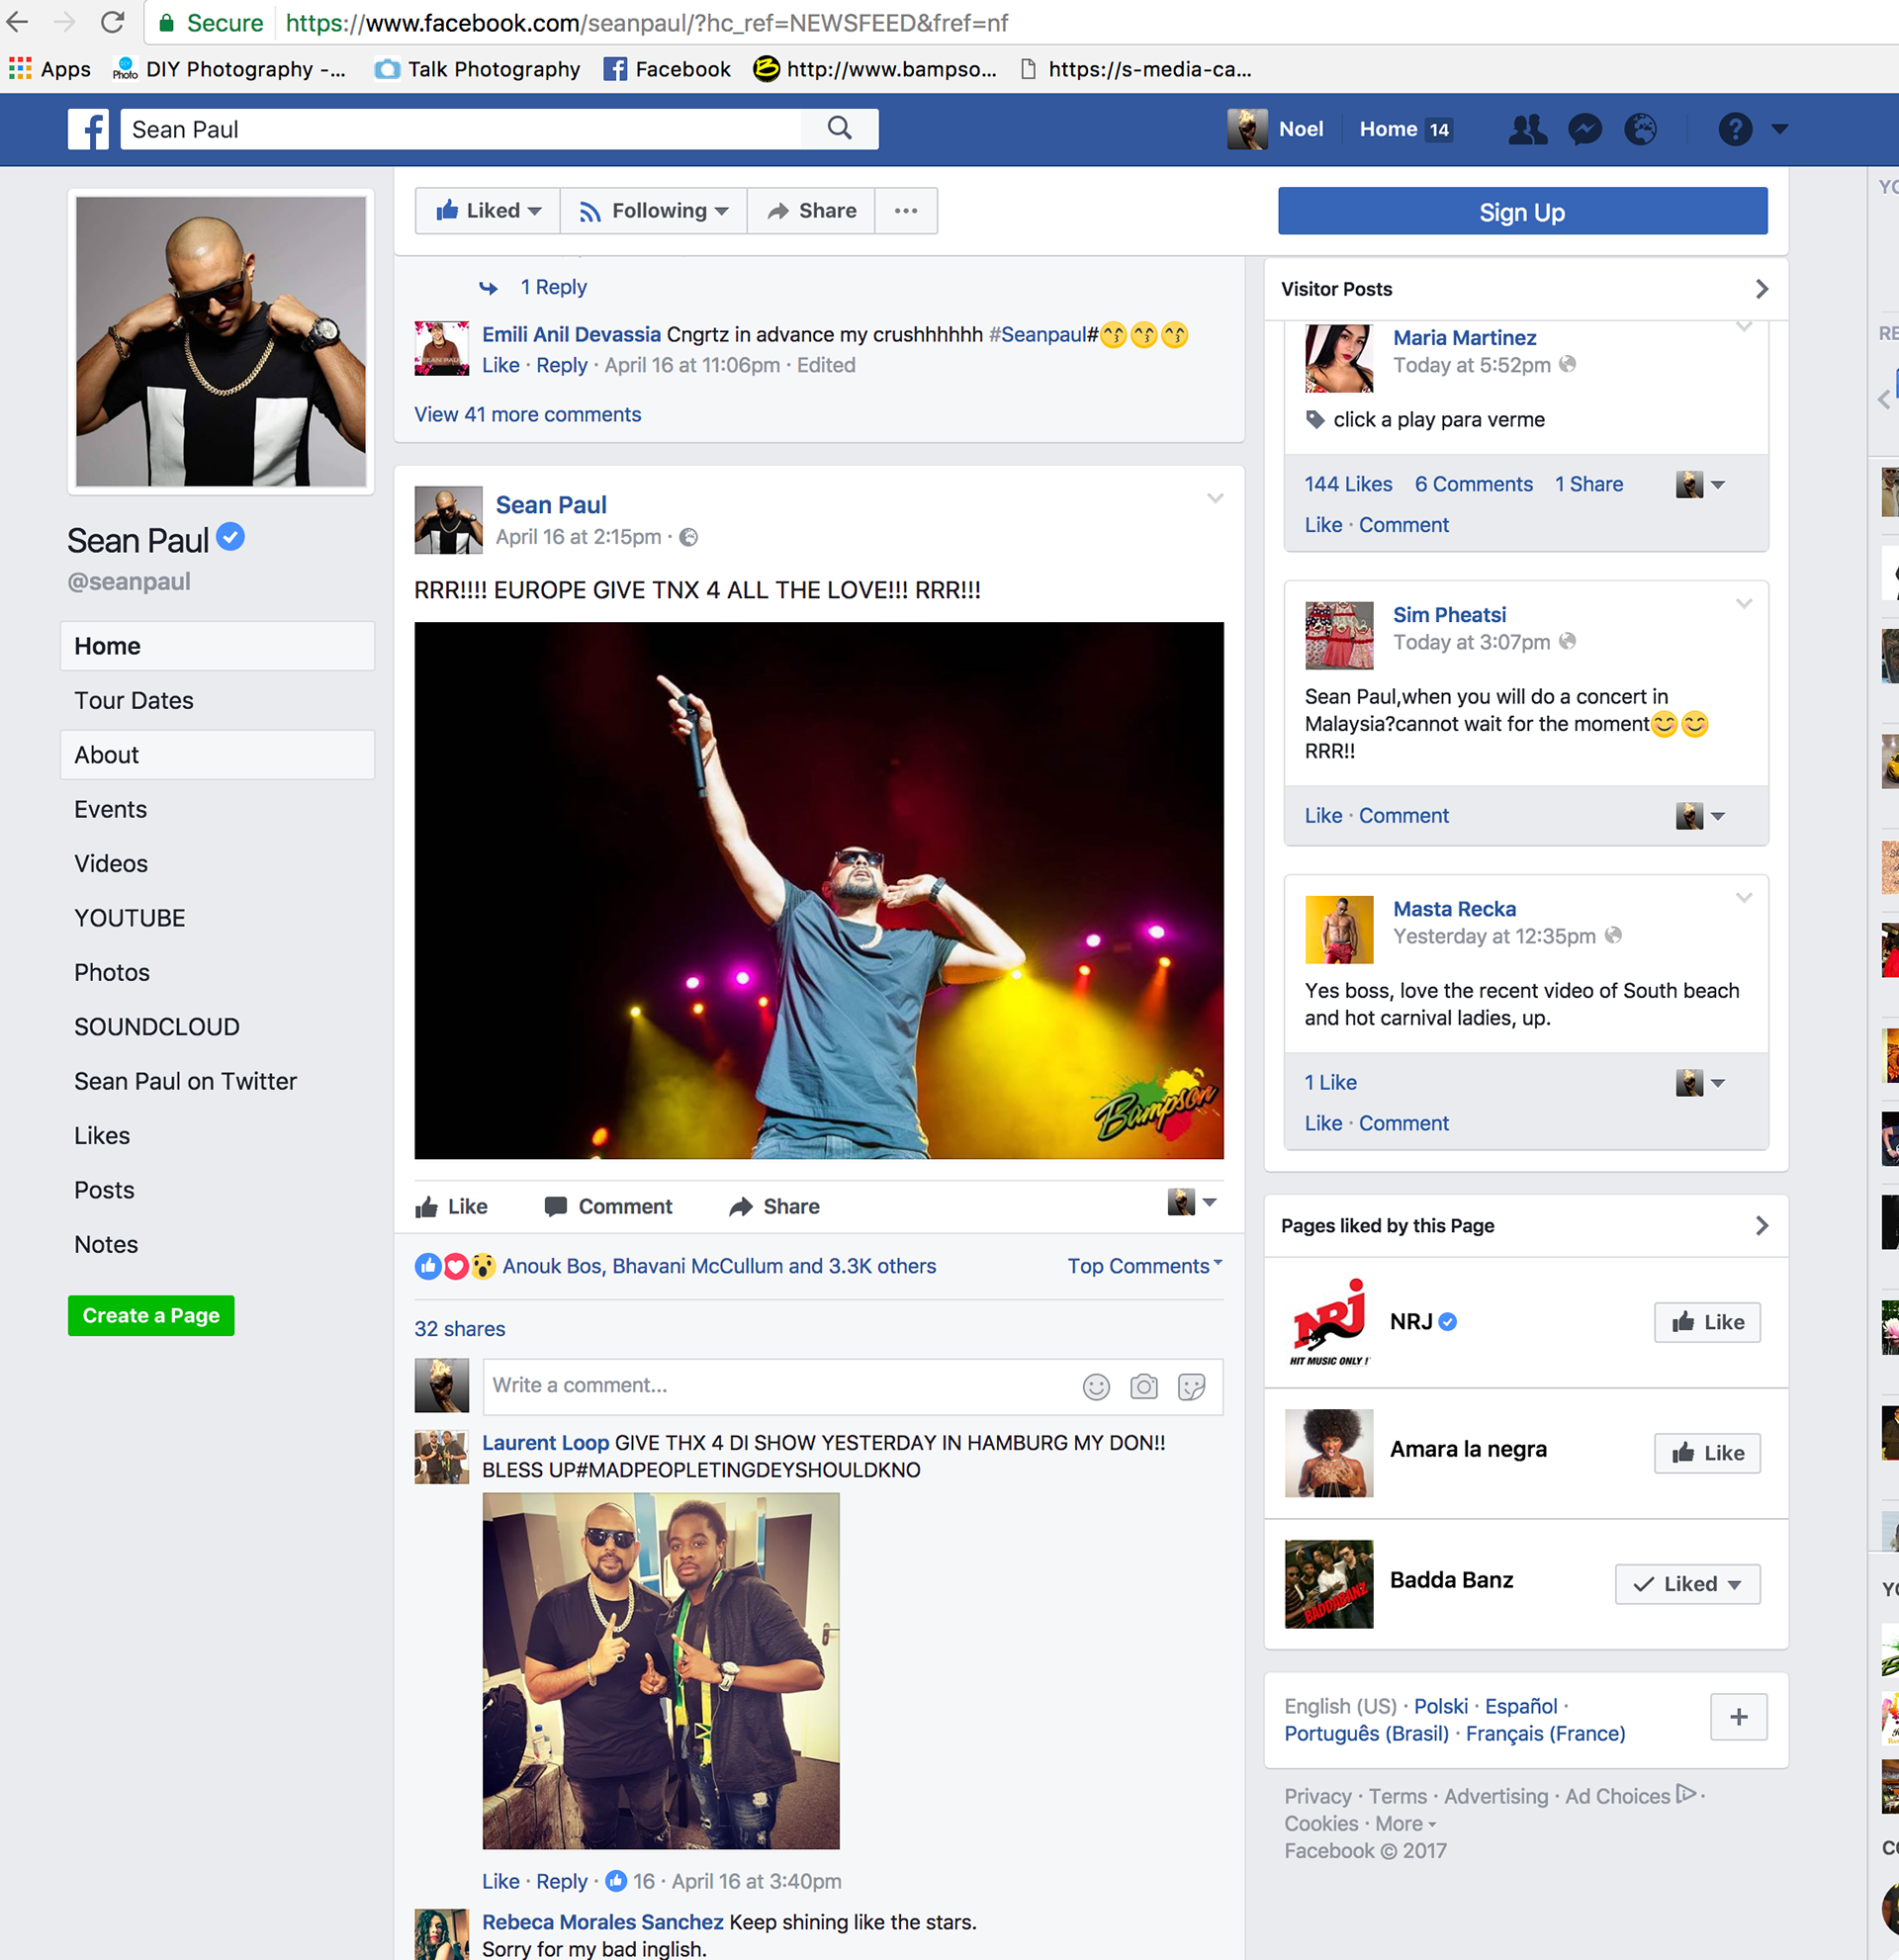This screenshot has width=1899, height=1960.
Task: Click the camera attach photo icon
Action: 1143,1386
